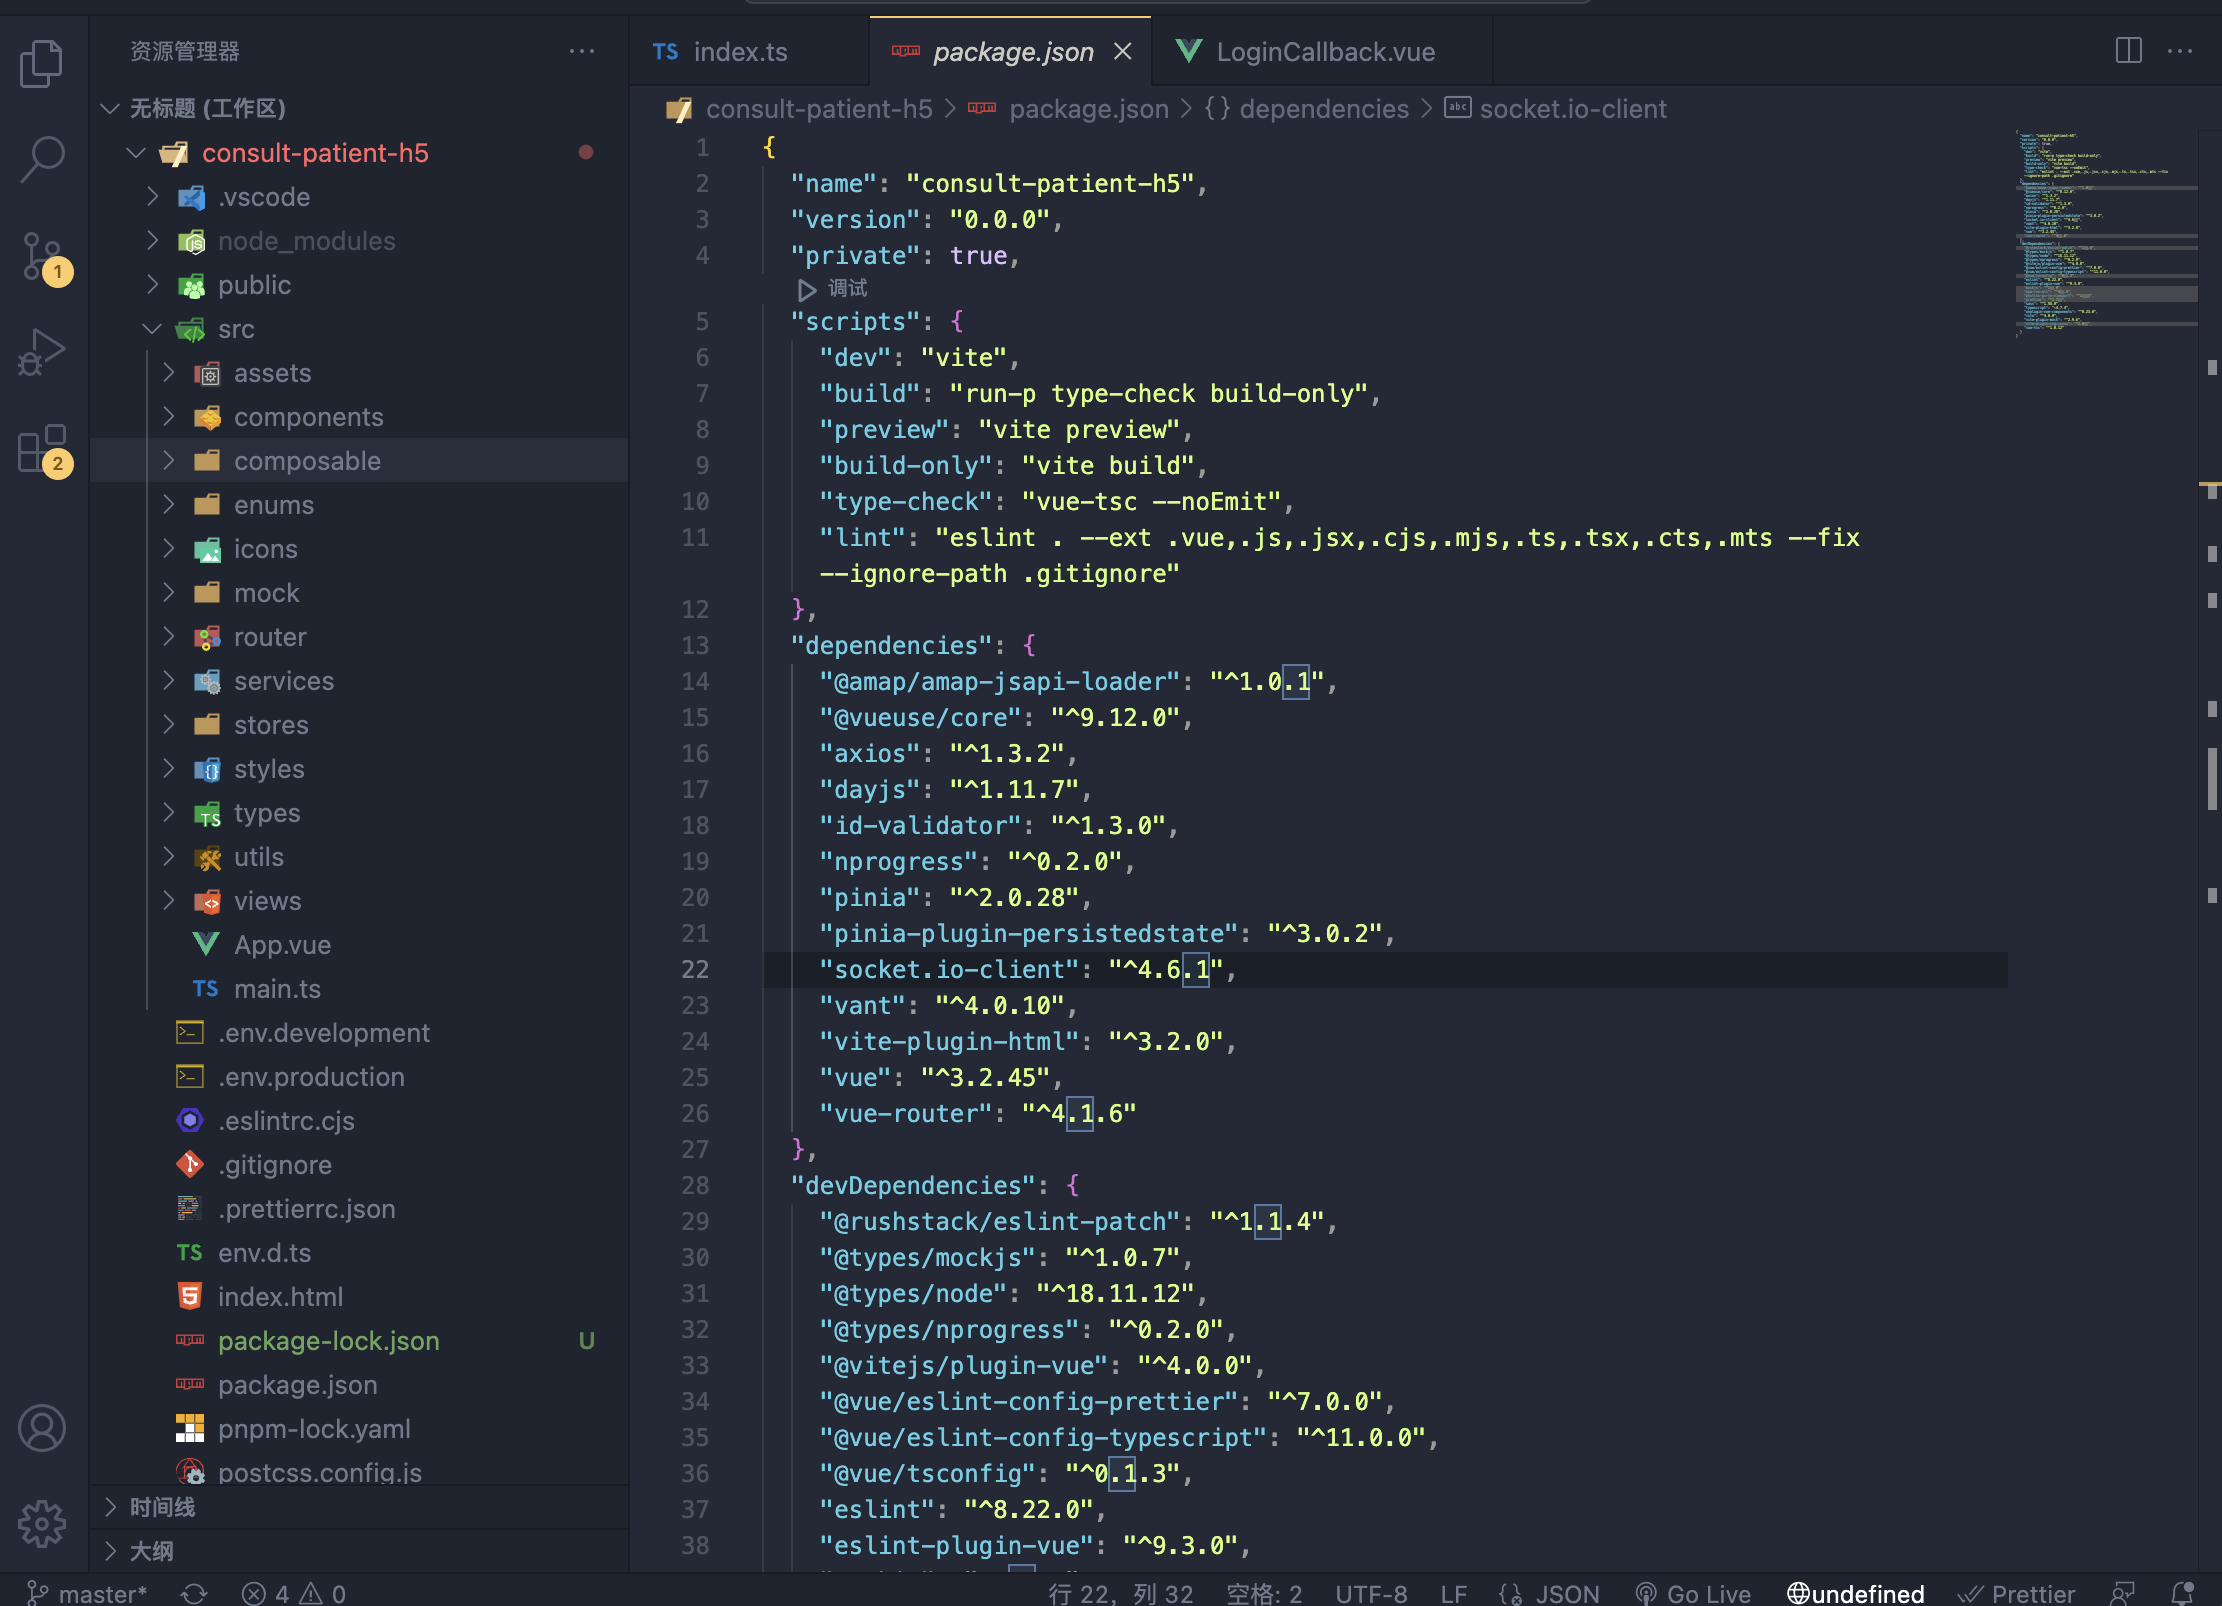The image size is (2222, 1606).
Task: Click the master branch indicator
Action: (87, 1592)
